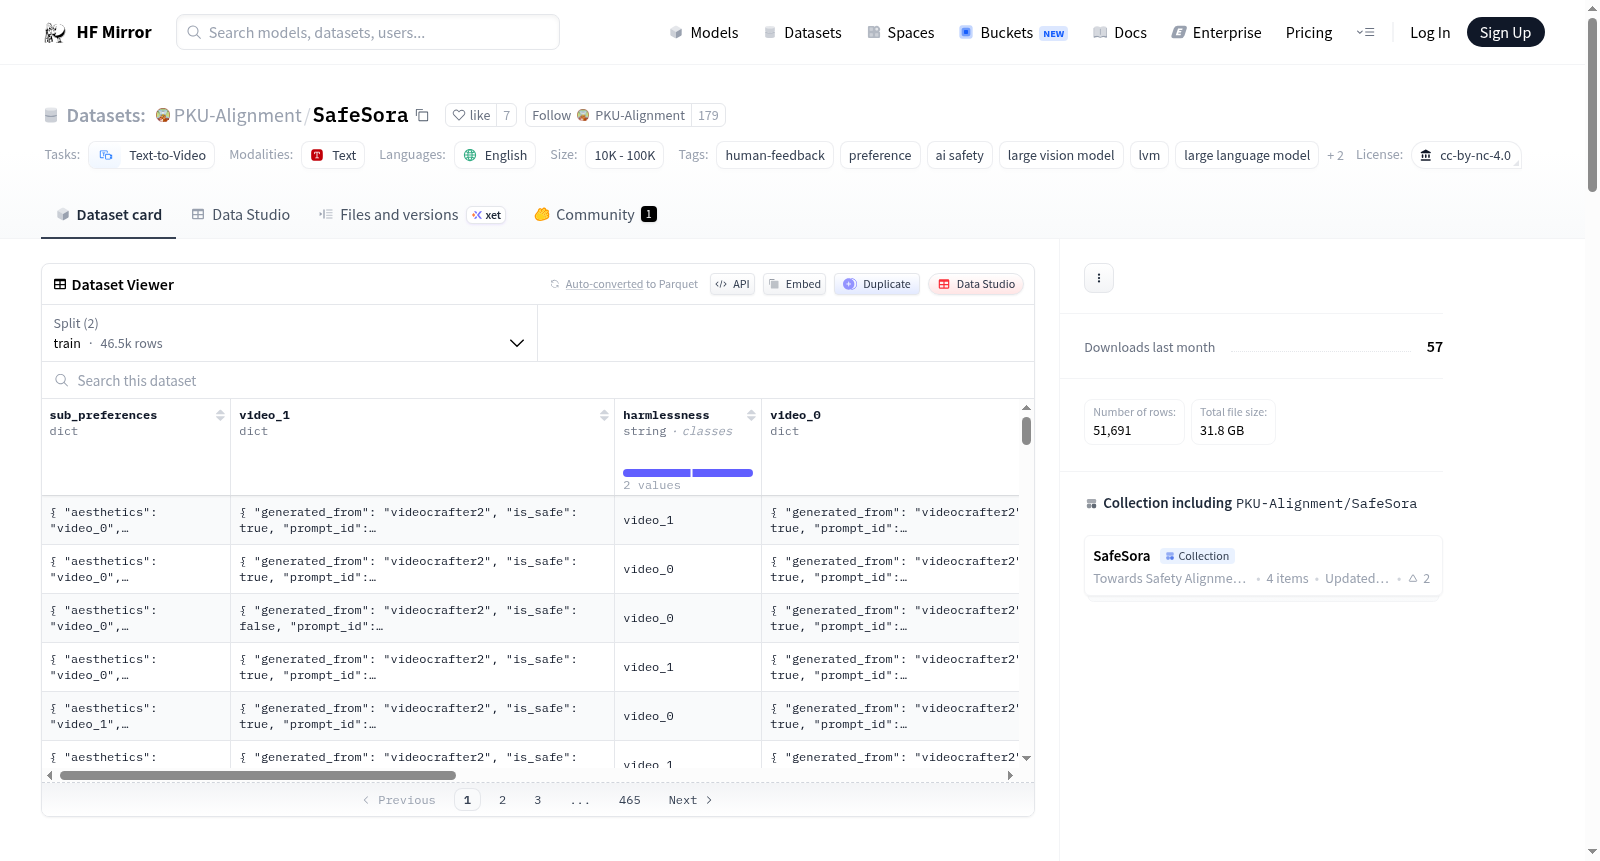Viewport: 1600px width, 861px height.
Task: Open the SafeSora collection card
Action: 1263,566
